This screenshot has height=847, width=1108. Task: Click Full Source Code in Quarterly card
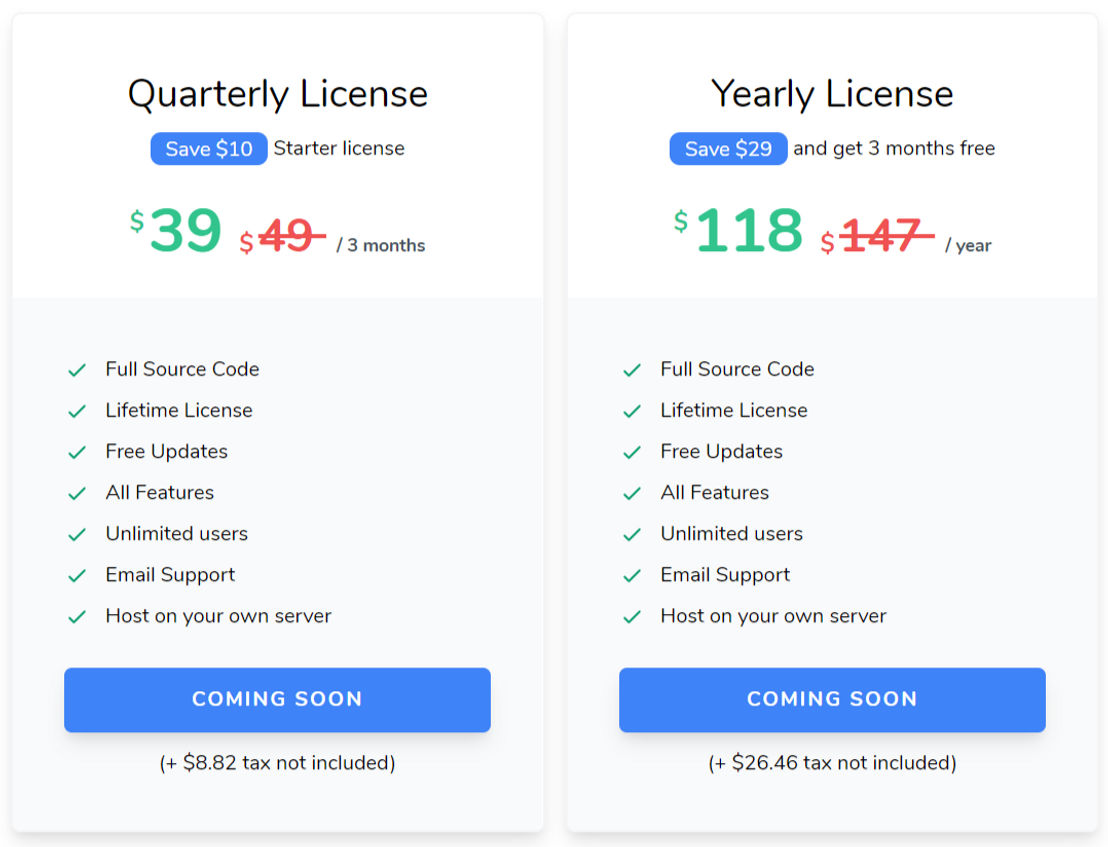[x=182, y=369]
